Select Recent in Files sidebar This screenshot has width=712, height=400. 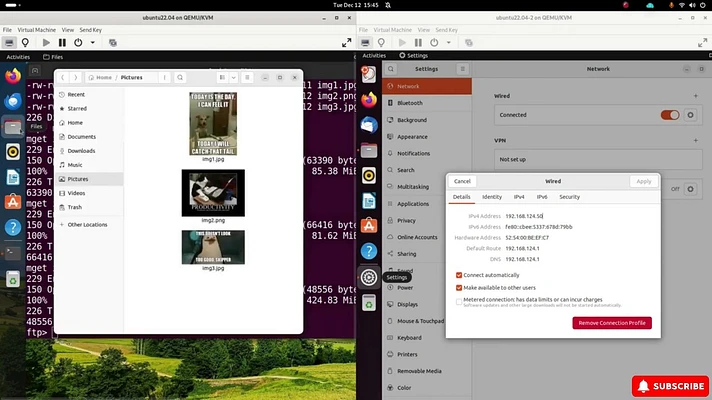tap(89, 94)
